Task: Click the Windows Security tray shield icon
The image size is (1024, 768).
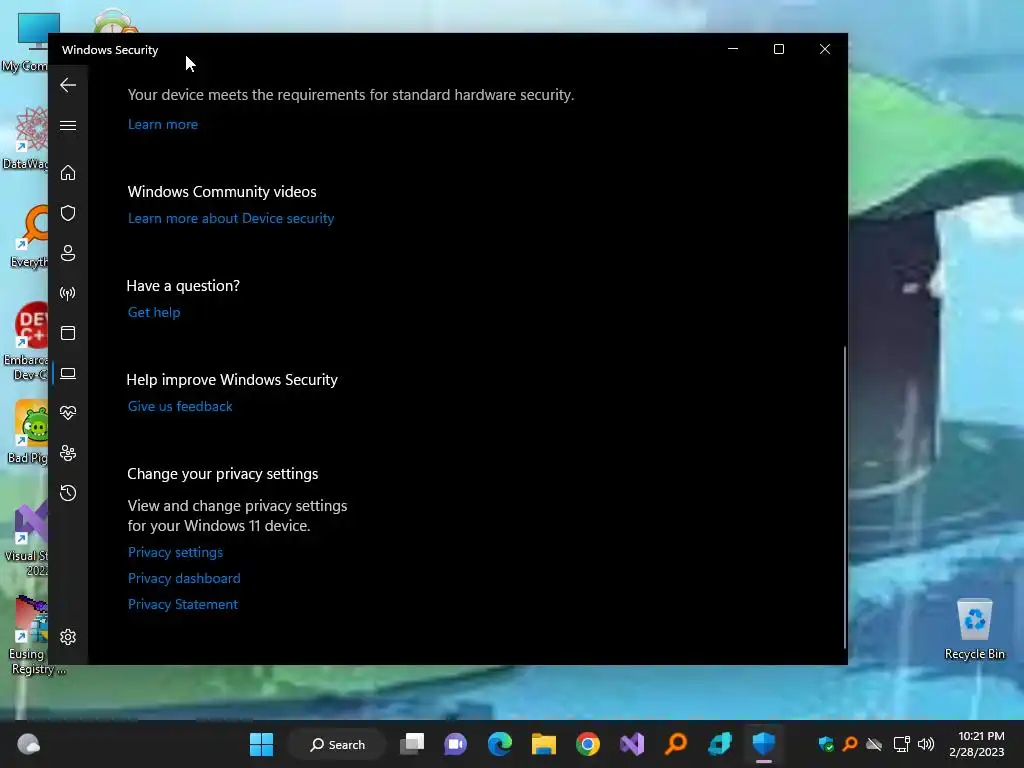Action: click(x=826, y=744)
